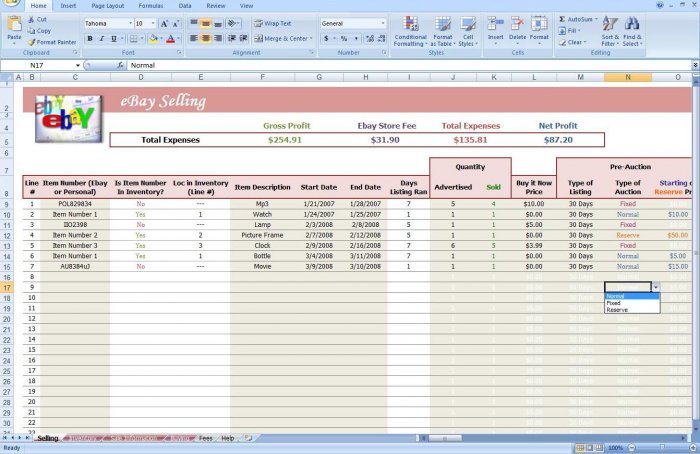Open the fill color bucket
700x454 pixels.
154,39
